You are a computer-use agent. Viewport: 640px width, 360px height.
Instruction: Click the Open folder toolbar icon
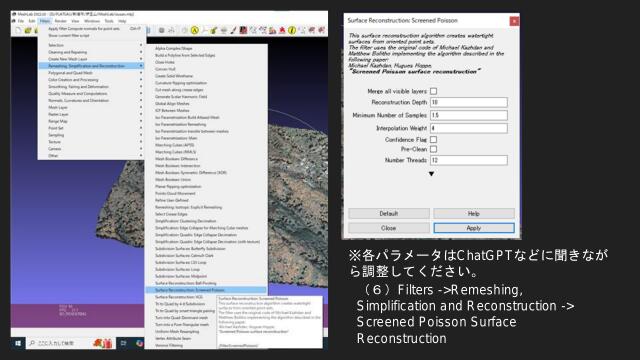pos(28,30)
